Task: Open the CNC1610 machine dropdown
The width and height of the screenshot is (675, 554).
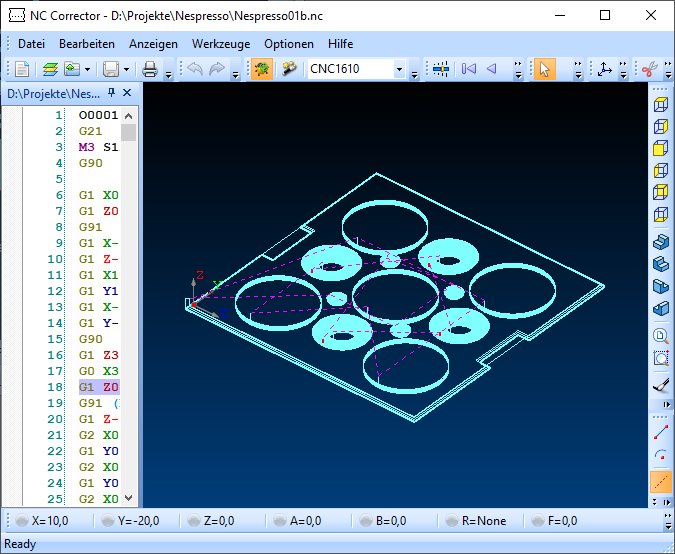Action: (400, 70)
